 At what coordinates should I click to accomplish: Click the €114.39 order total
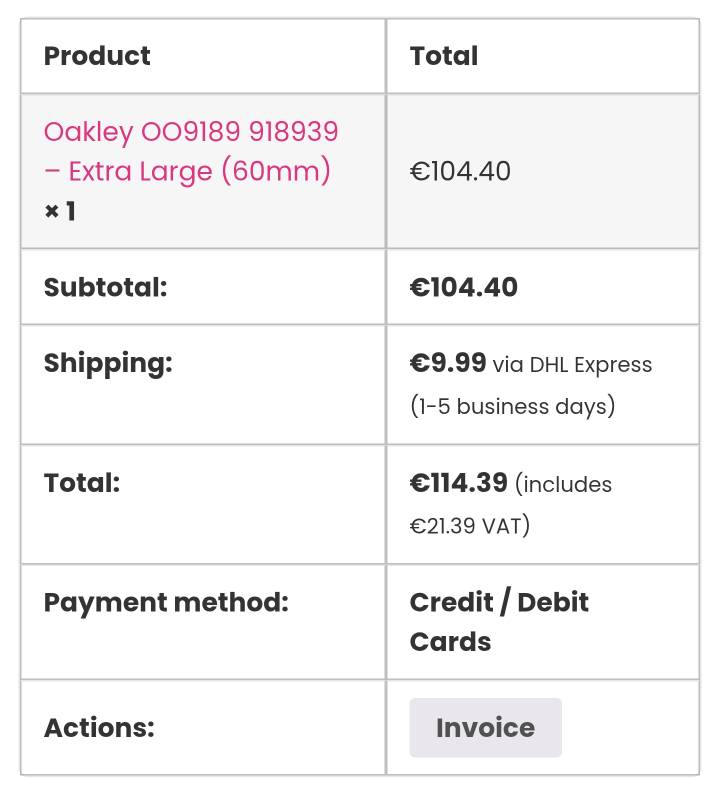[x=459, y=484]
